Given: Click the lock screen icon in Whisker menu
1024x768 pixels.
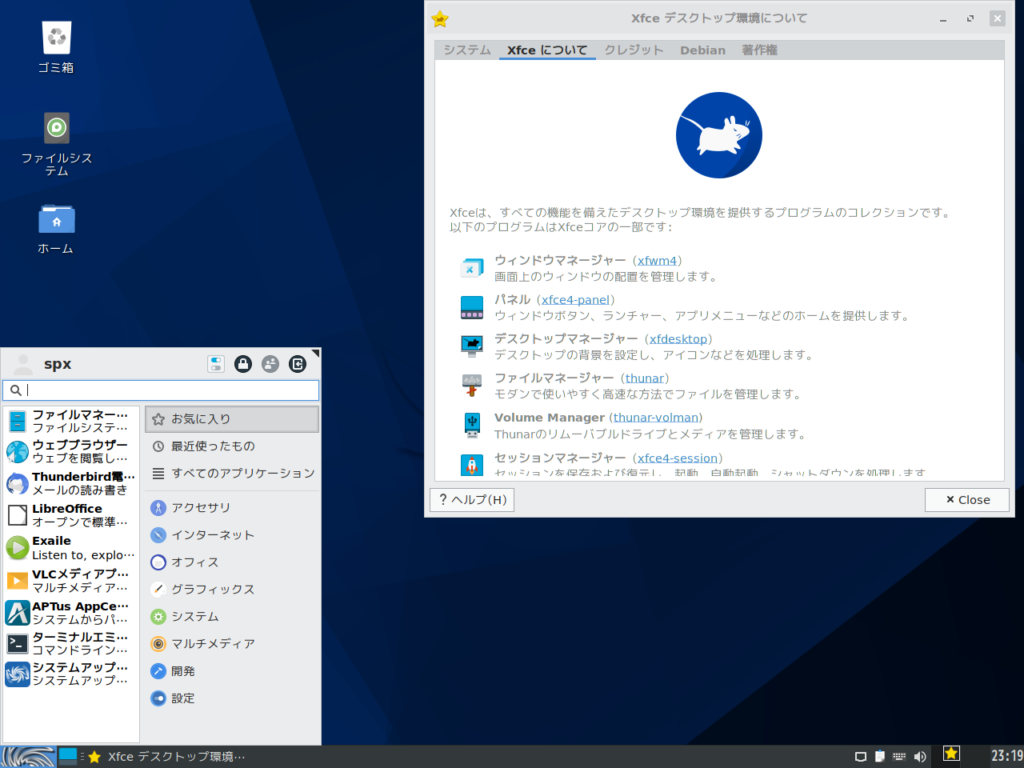Looking at the screenshot, I should click(243, 363).
